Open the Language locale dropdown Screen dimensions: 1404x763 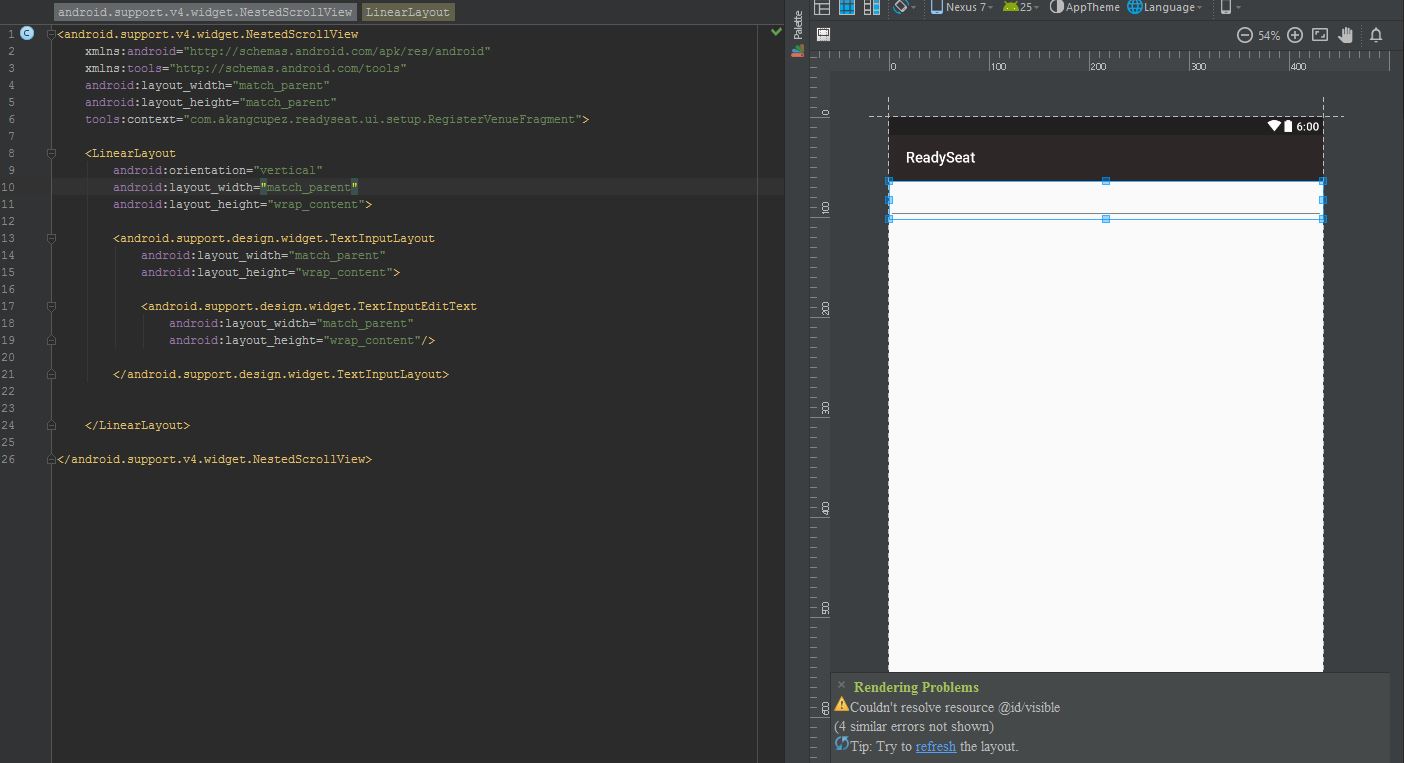1165,7
